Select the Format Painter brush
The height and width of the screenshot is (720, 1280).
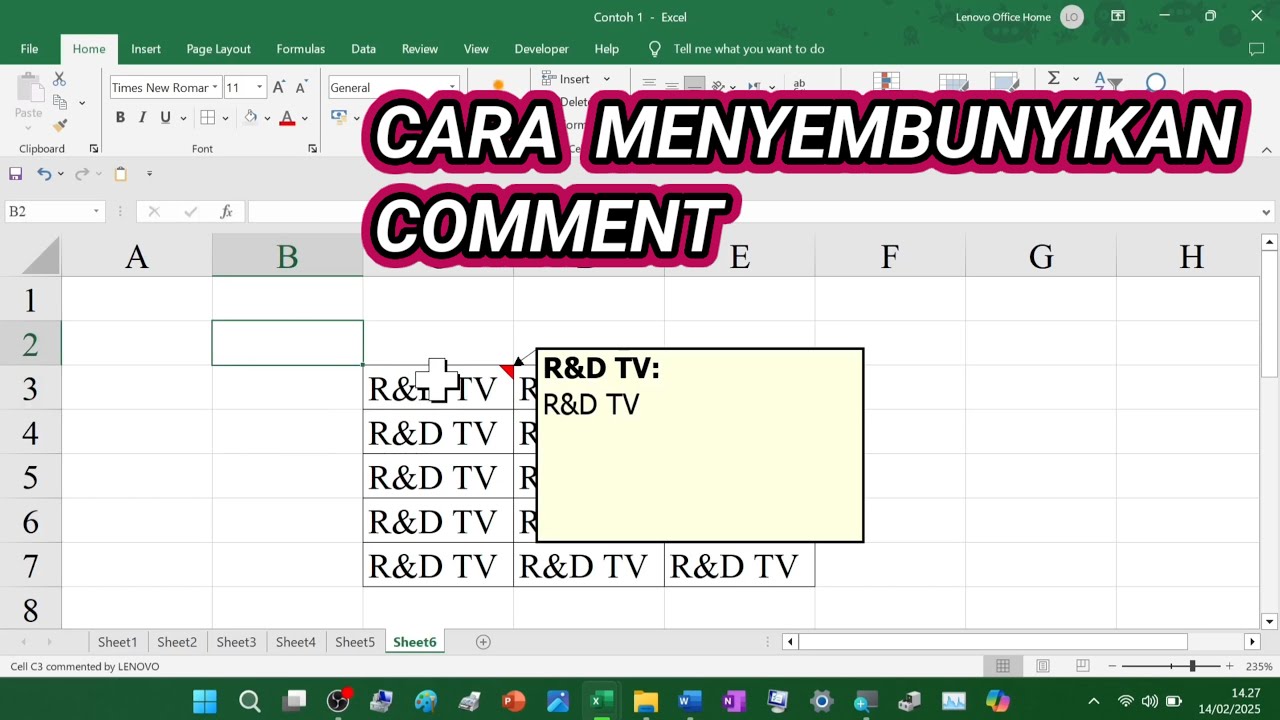coord(60,125)
